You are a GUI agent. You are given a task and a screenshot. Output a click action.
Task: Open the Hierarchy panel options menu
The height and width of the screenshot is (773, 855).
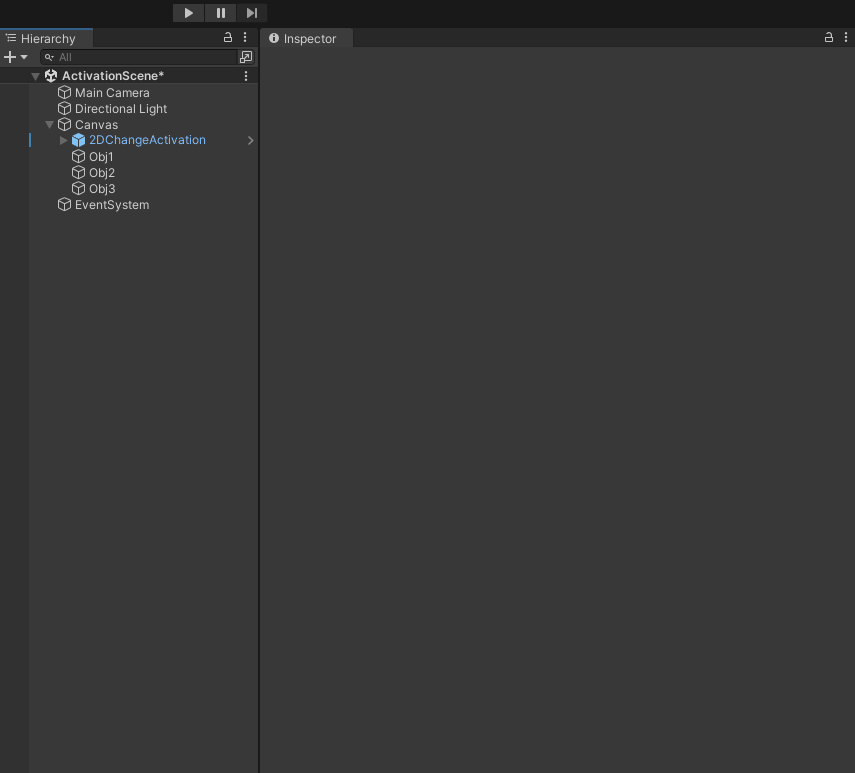pos(245,38)
